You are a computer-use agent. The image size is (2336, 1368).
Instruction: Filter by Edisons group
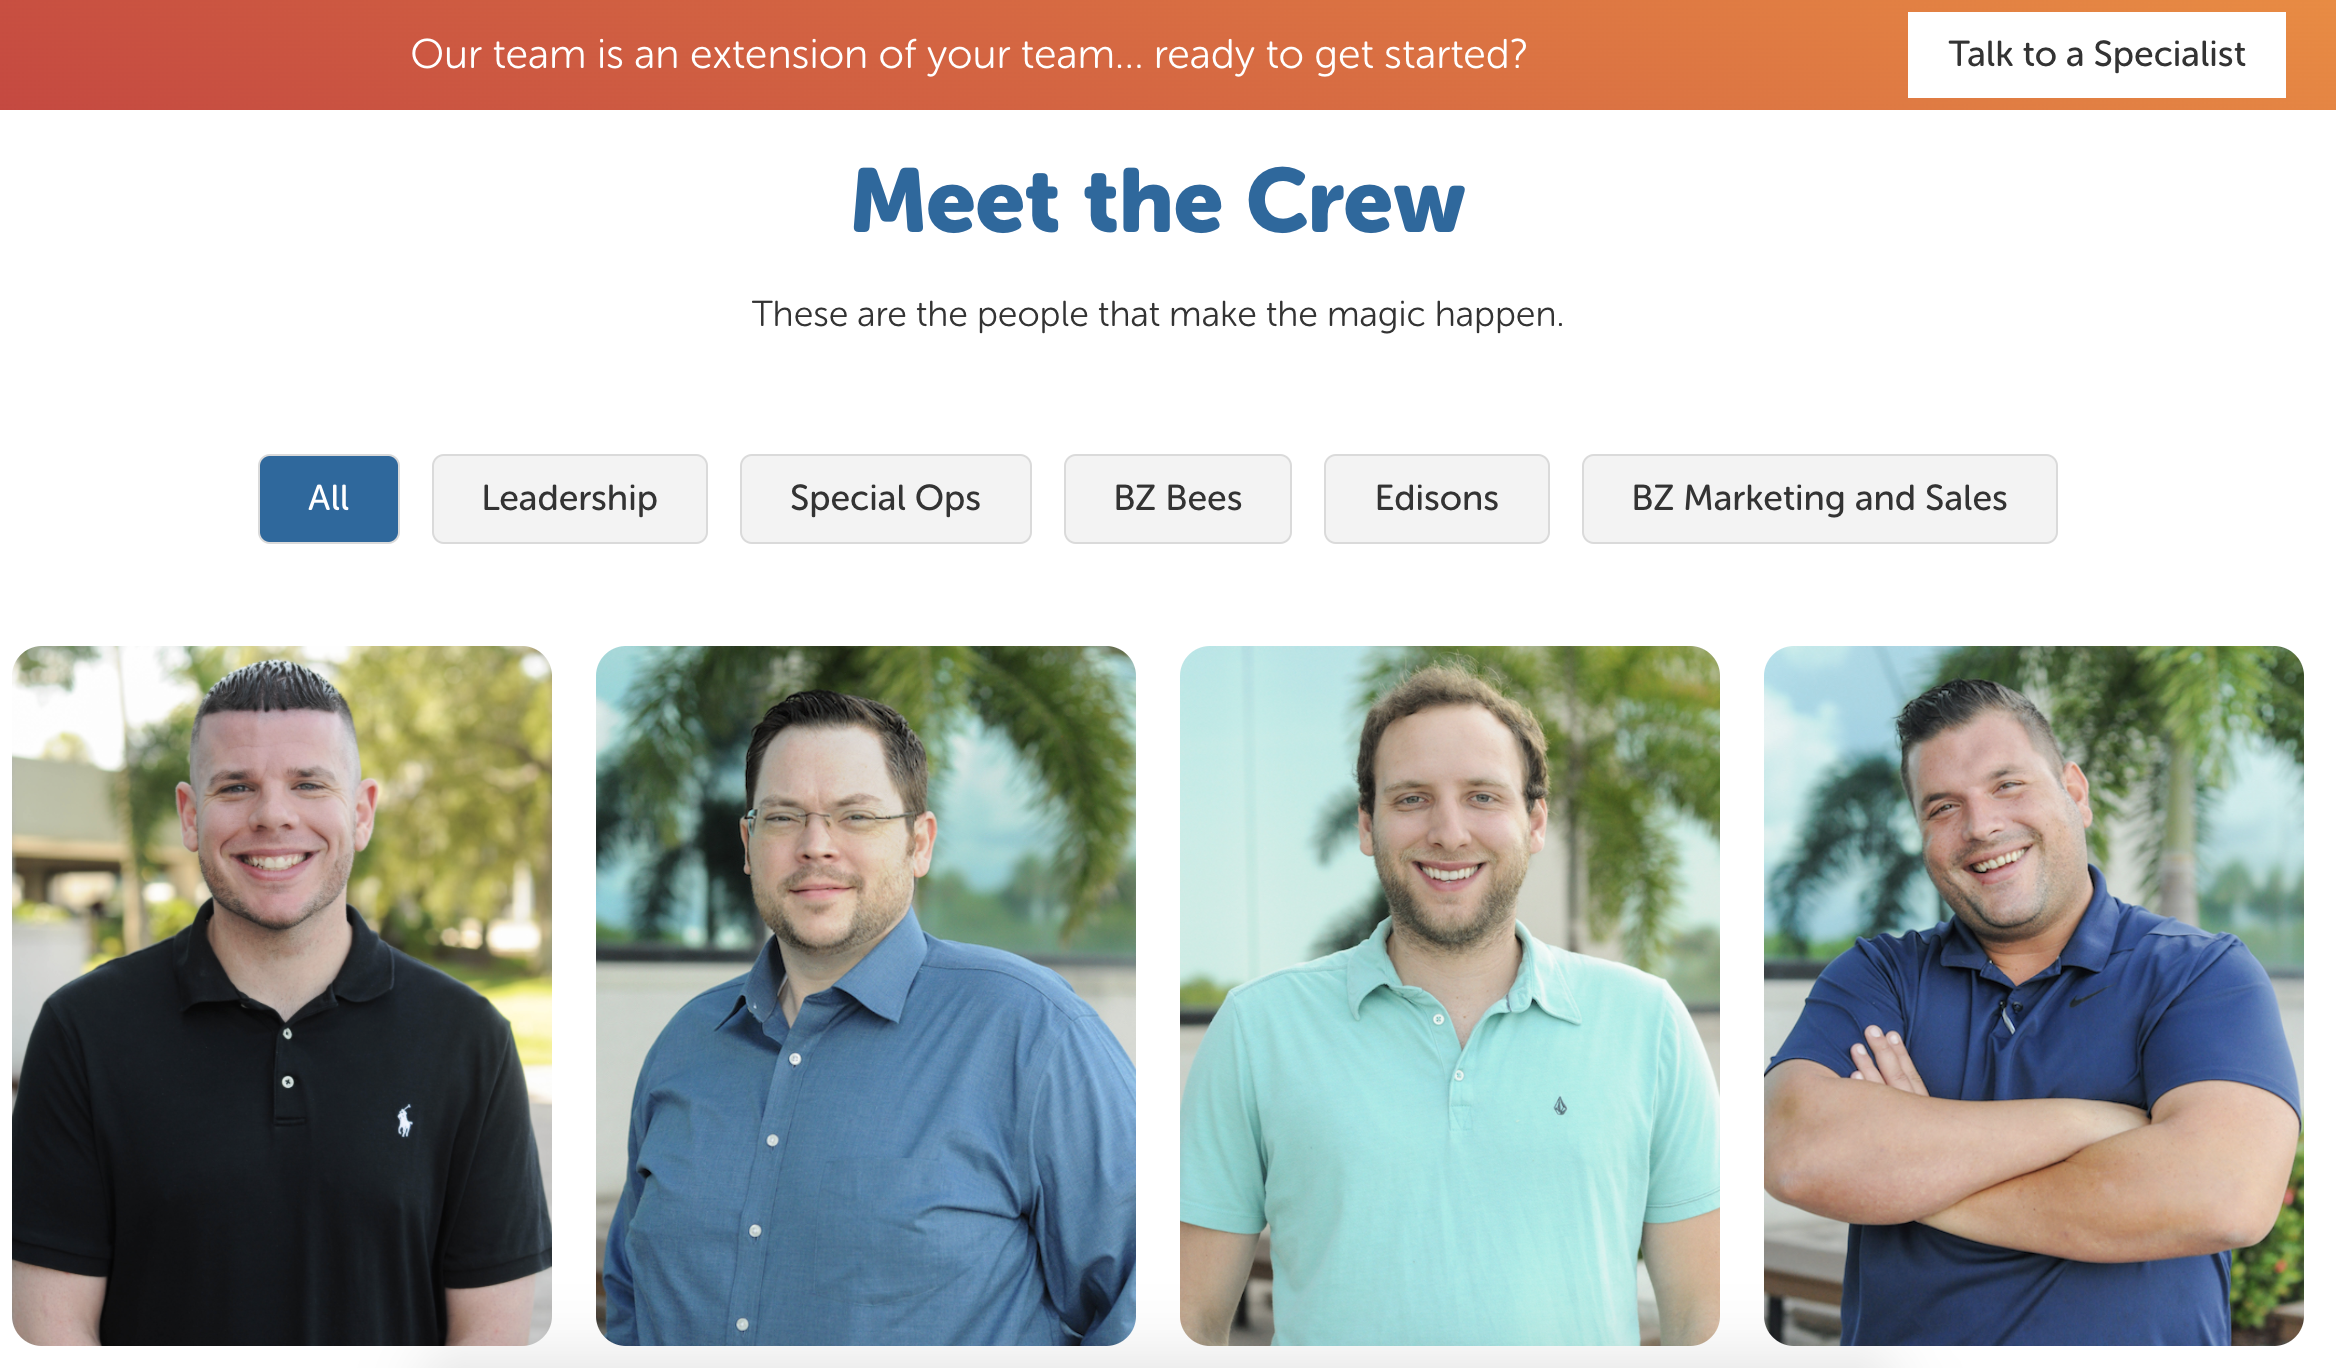pyautogui.click(x=1436, y=498)
